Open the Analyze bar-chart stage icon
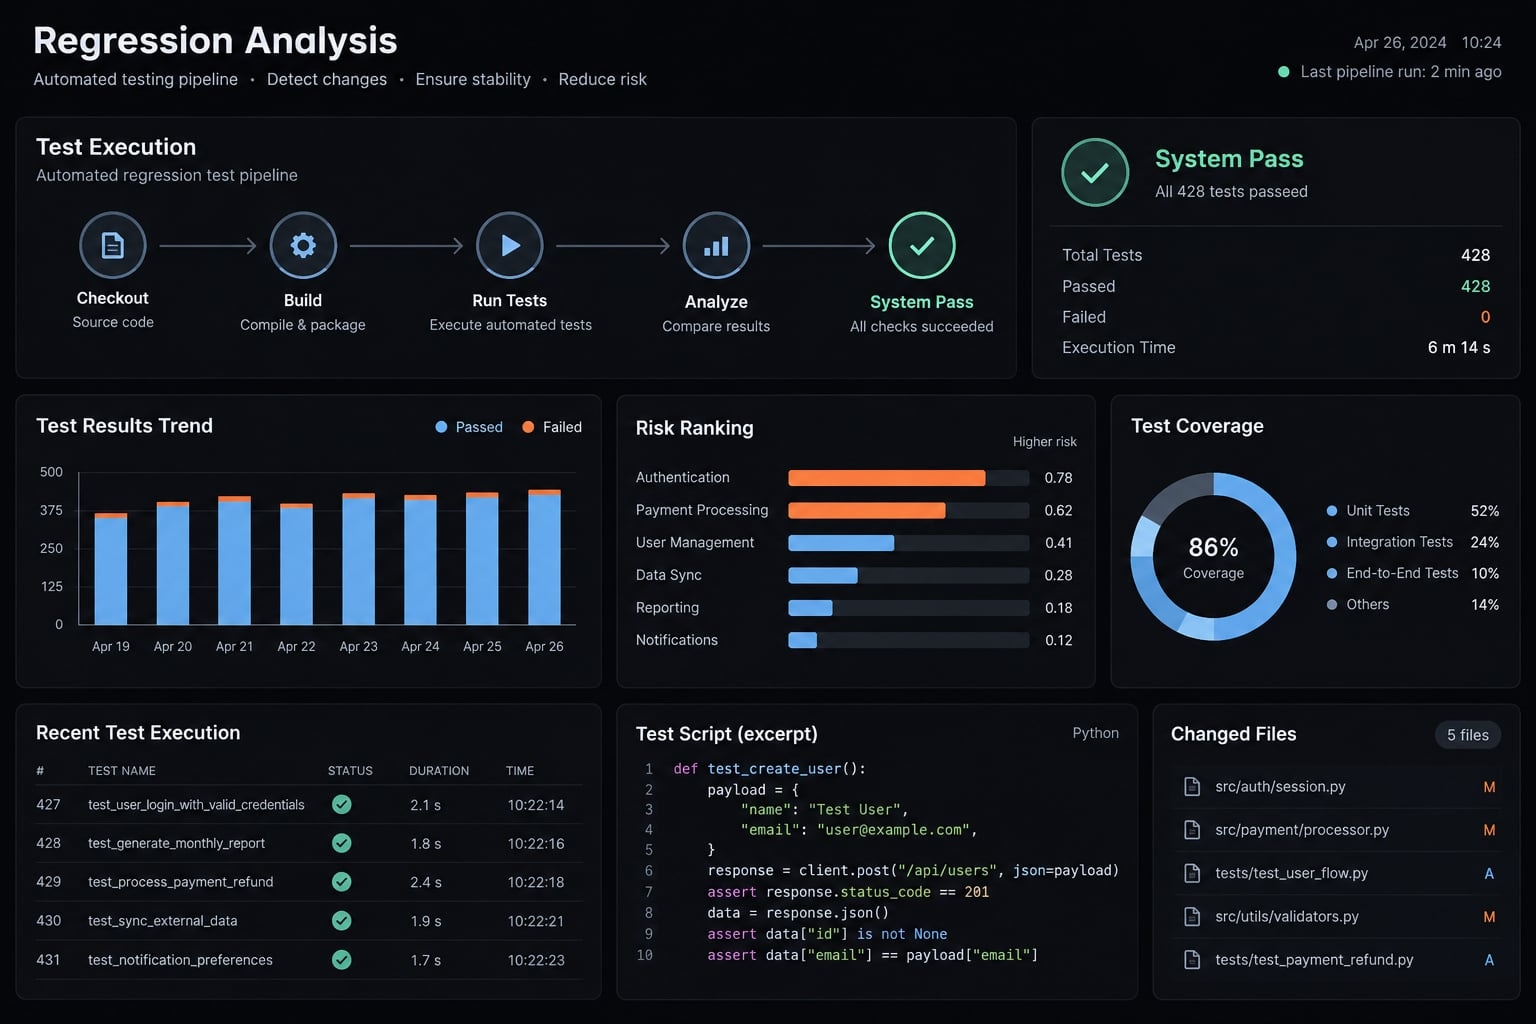Screen dimensions: 1536x1024 point(716,245)
